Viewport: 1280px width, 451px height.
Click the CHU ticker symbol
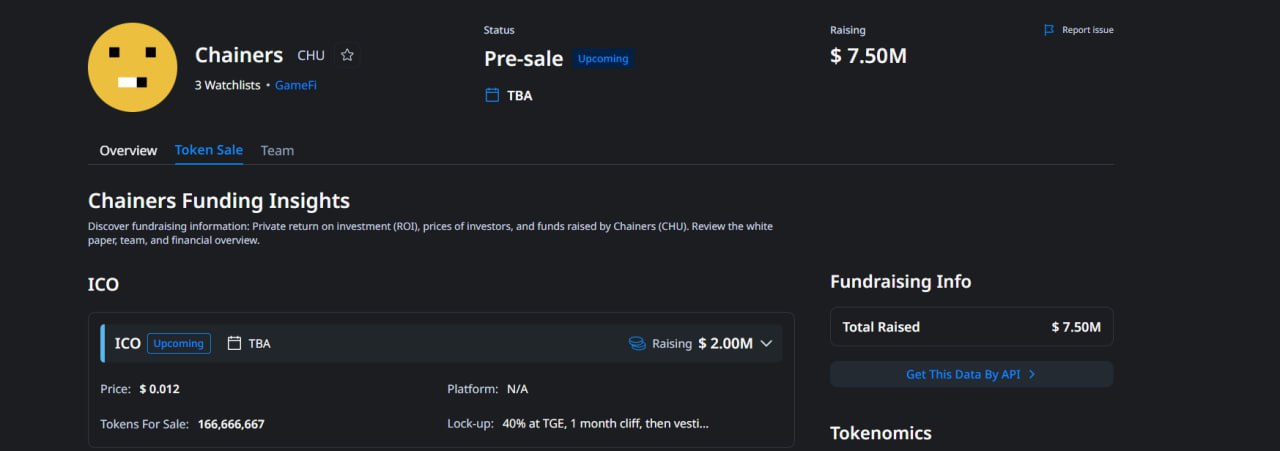[311, 55]
